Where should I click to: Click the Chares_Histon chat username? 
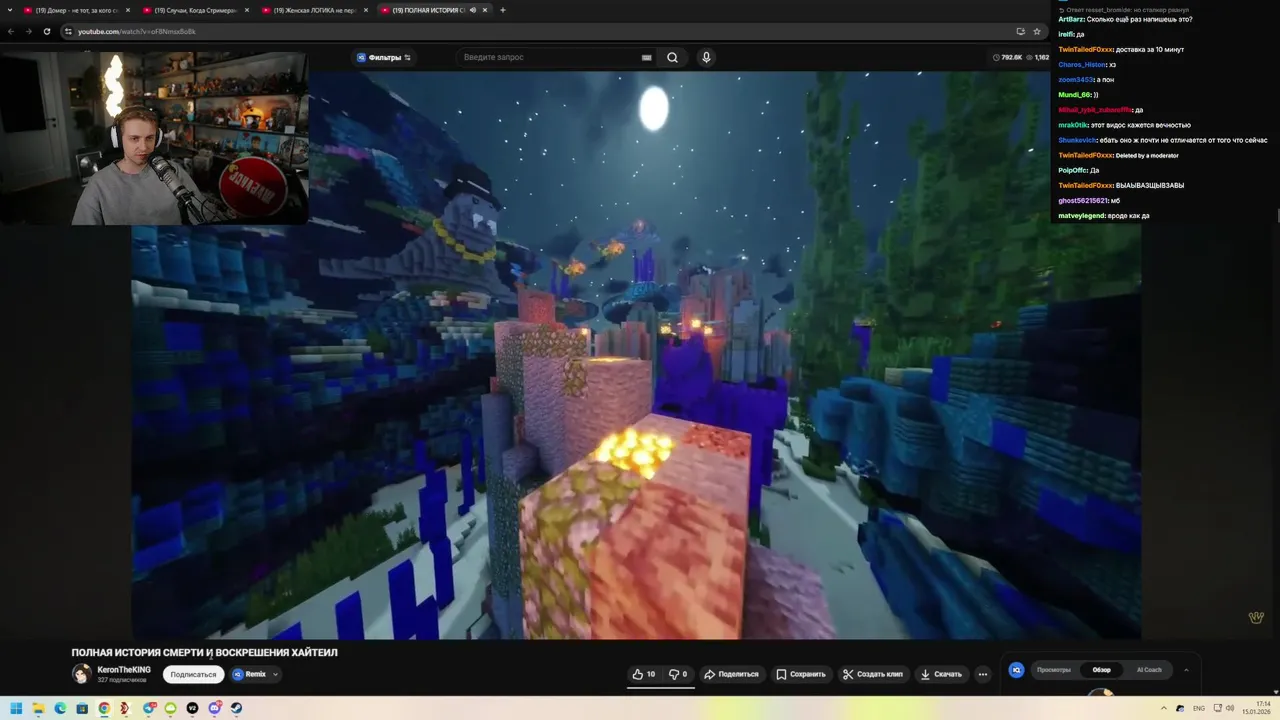(1082, 64)
